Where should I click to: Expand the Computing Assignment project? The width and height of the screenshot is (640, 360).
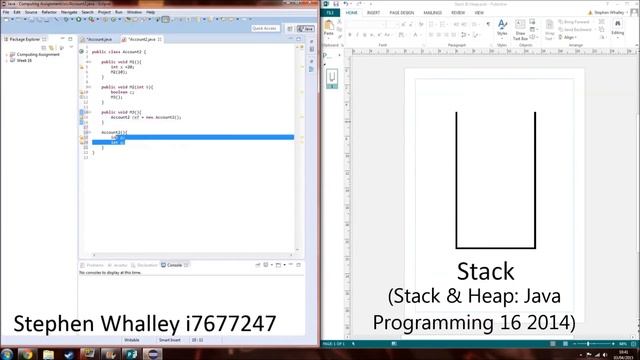[7, 54]
